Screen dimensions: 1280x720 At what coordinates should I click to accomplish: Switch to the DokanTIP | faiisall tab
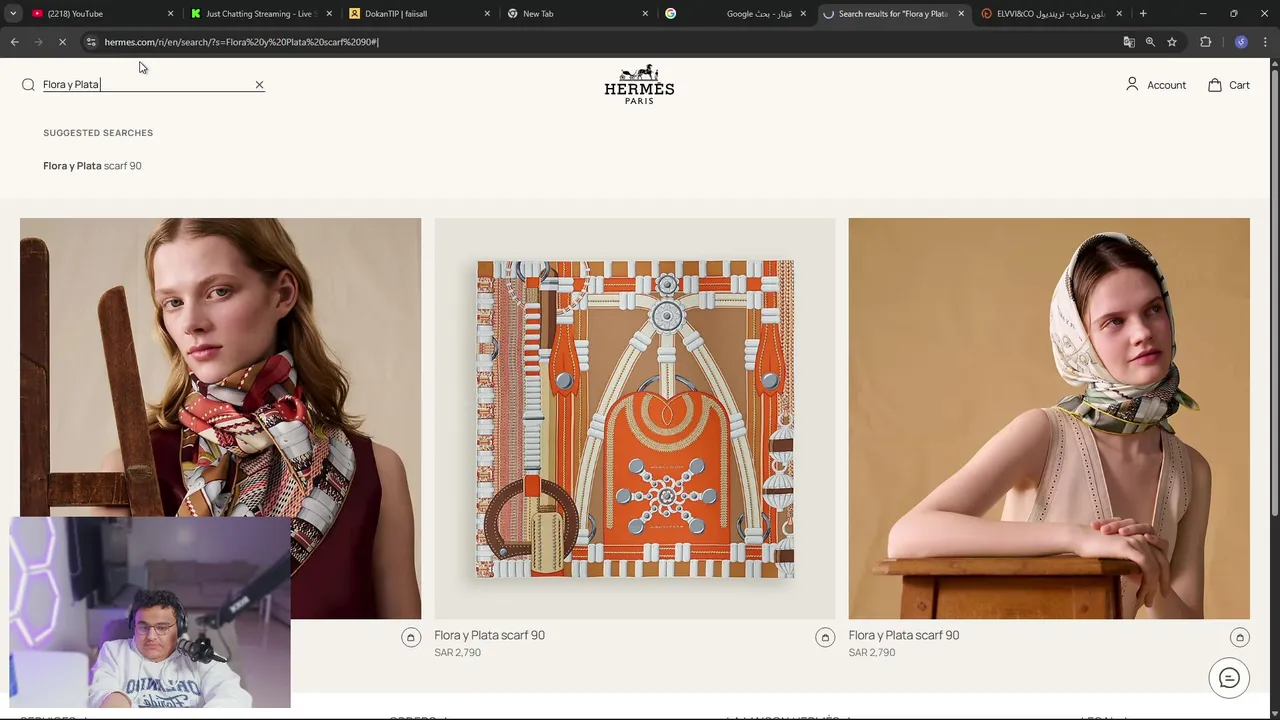click(x=418, y=14)
